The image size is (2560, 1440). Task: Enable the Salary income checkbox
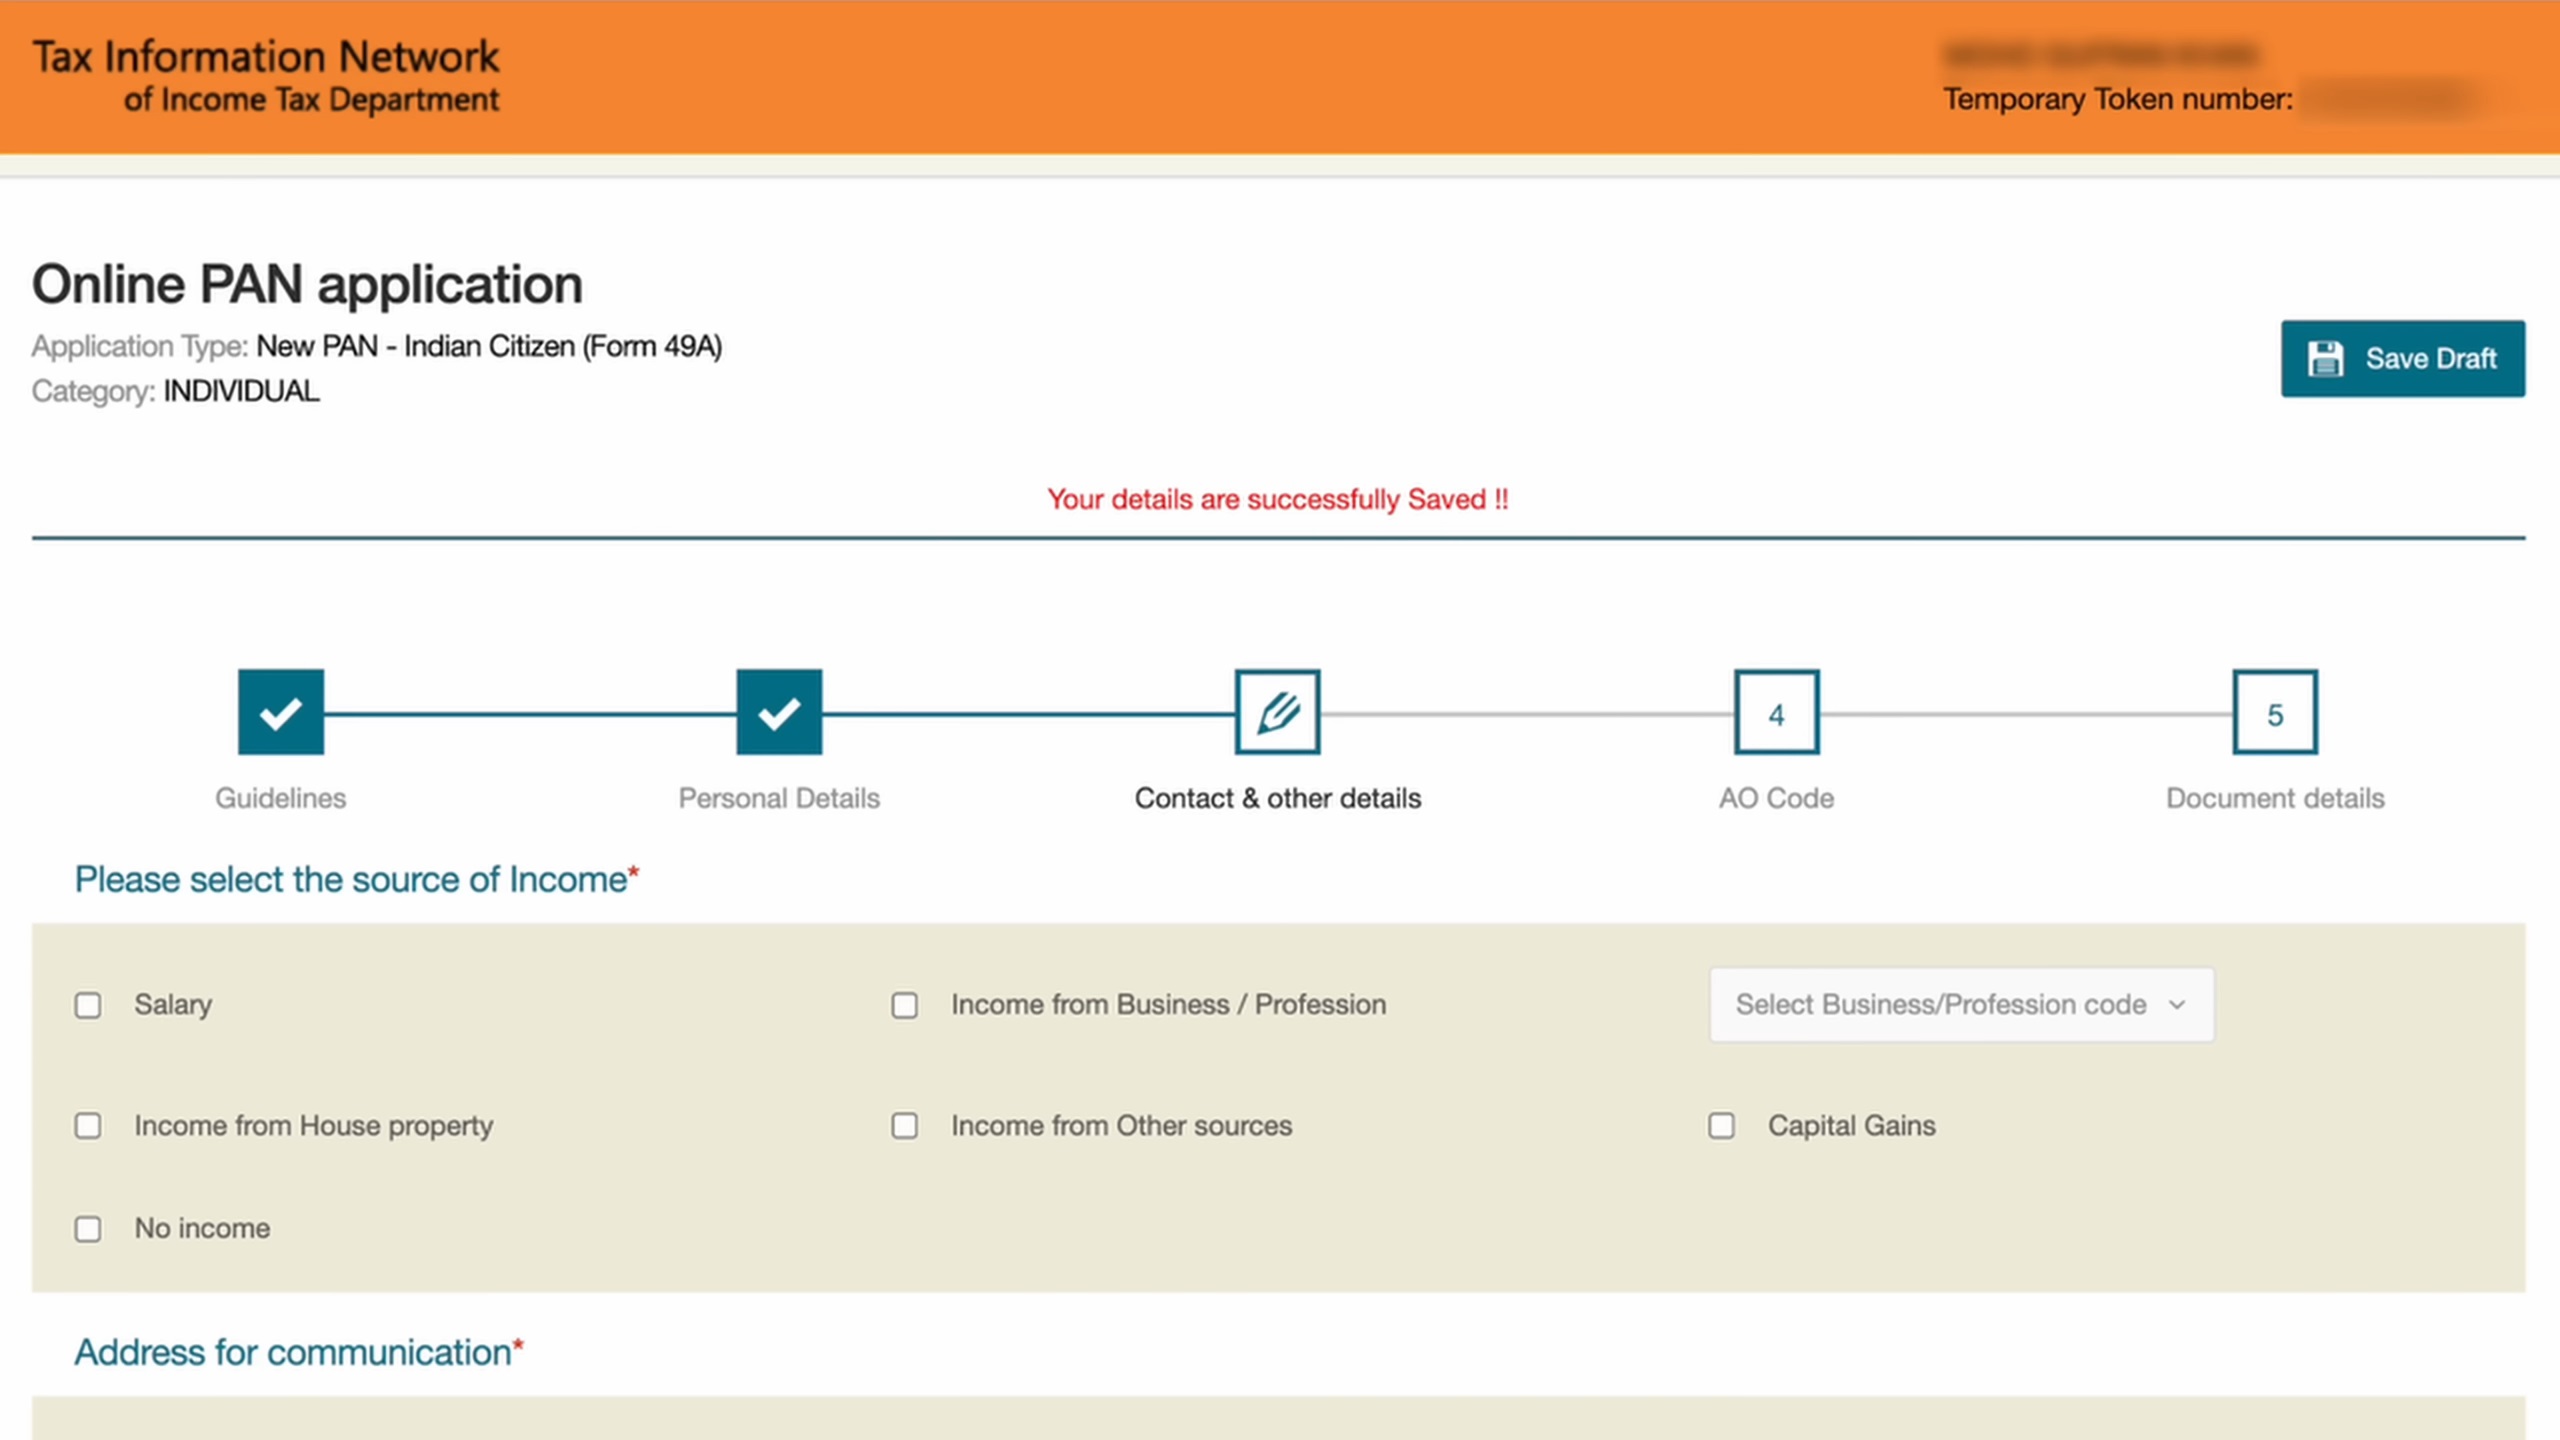(88, 1005)
